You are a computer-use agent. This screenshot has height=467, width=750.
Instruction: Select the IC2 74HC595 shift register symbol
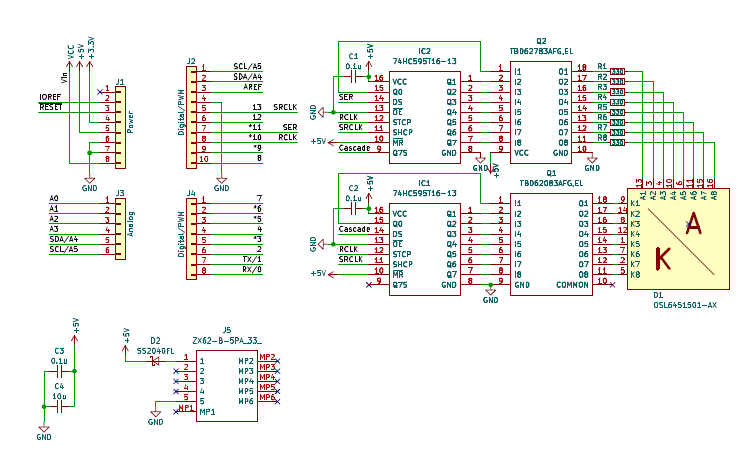click(424, 116)
